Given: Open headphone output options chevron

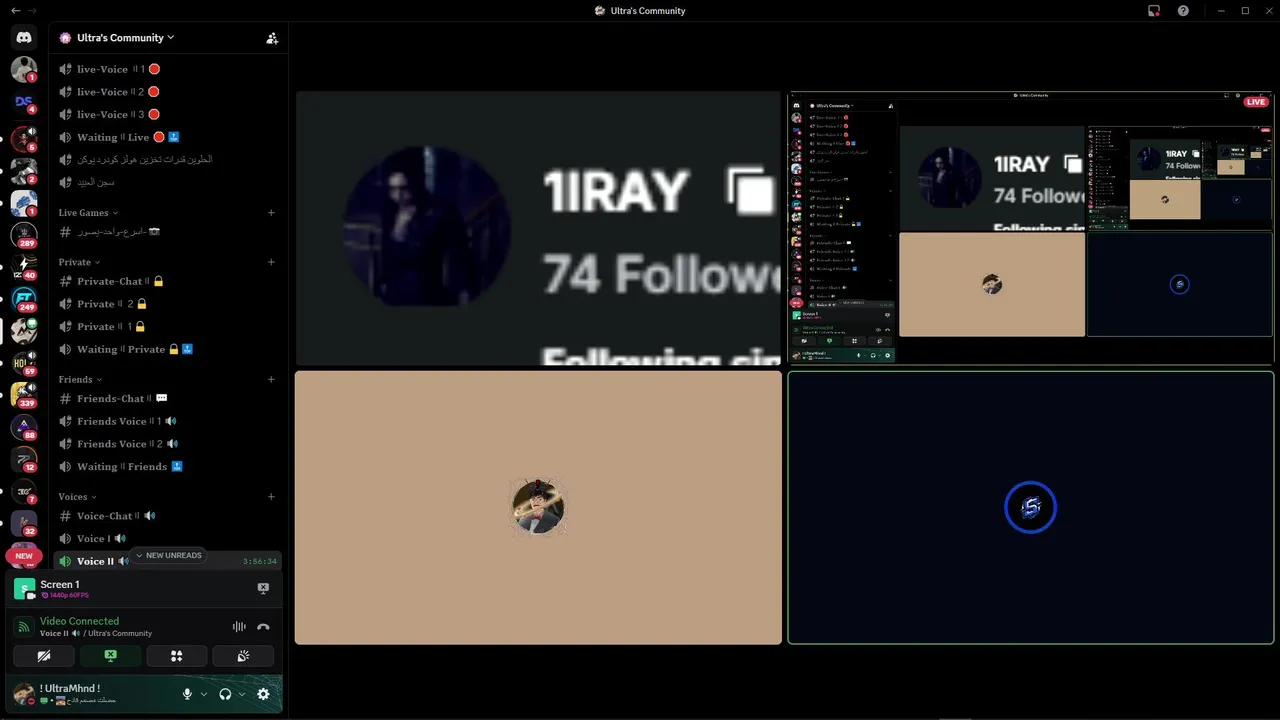Looking at the screenshot, I should (x=242, y=694).
